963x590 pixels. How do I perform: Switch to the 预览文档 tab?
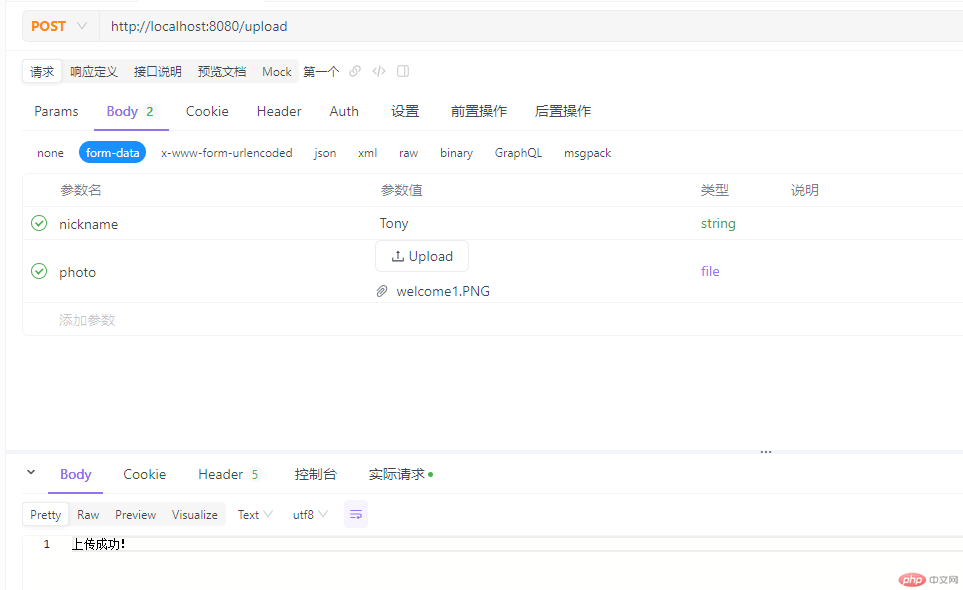[x=222, y=71]
